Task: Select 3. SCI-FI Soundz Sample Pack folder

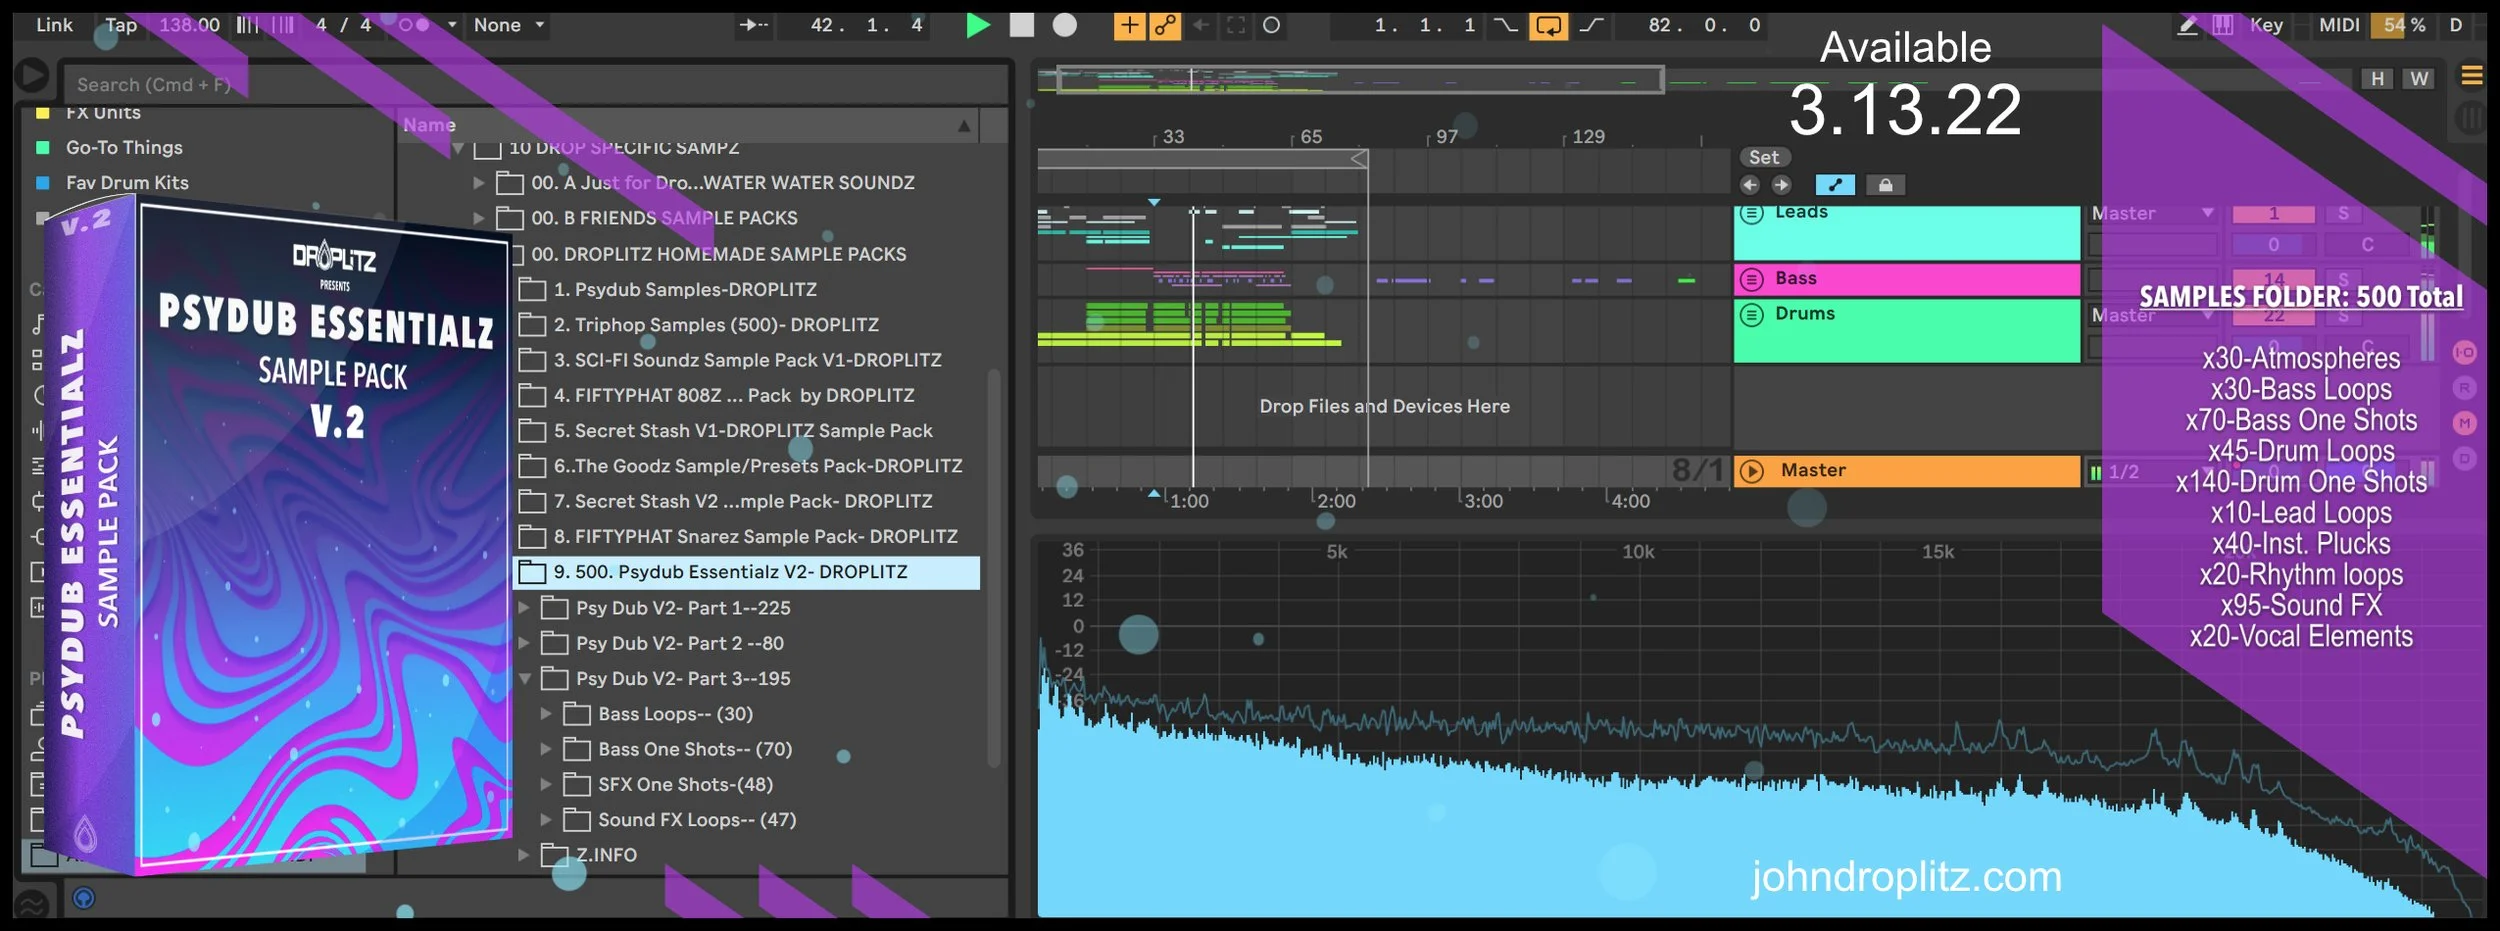Action: point(747,360)
